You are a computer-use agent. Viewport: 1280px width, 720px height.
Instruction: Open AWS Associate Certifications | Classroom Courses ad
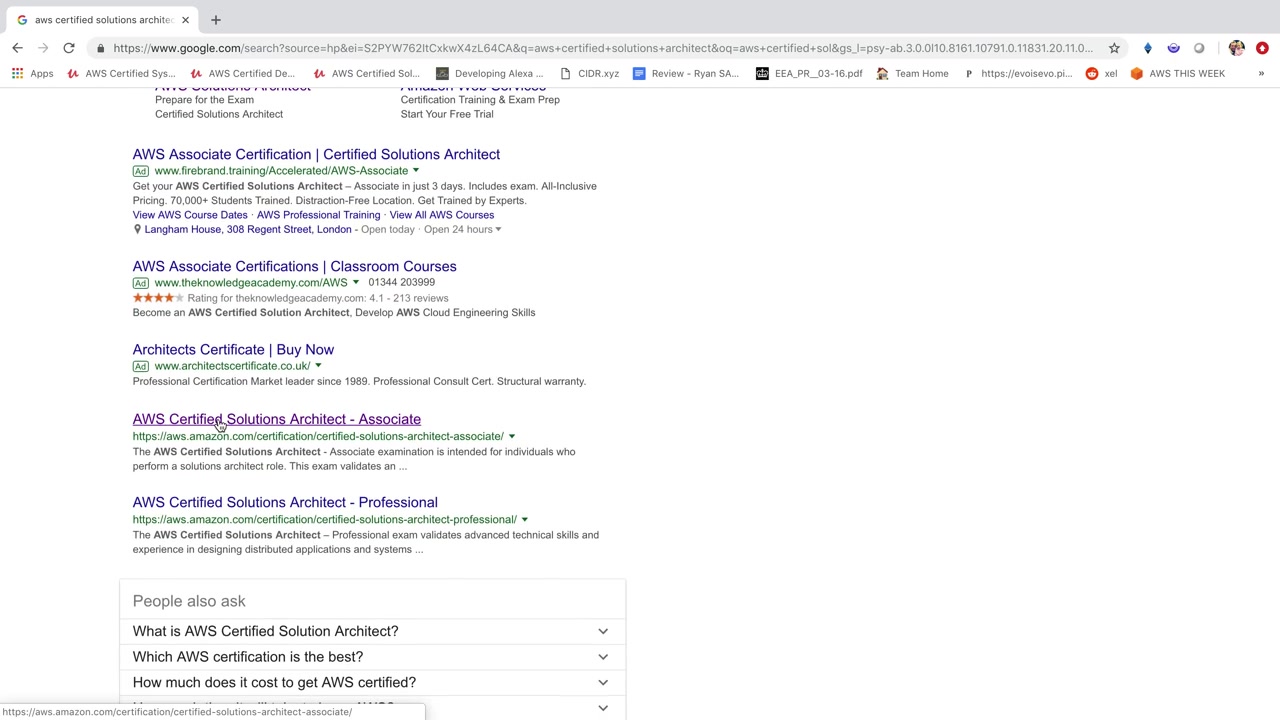294,266
